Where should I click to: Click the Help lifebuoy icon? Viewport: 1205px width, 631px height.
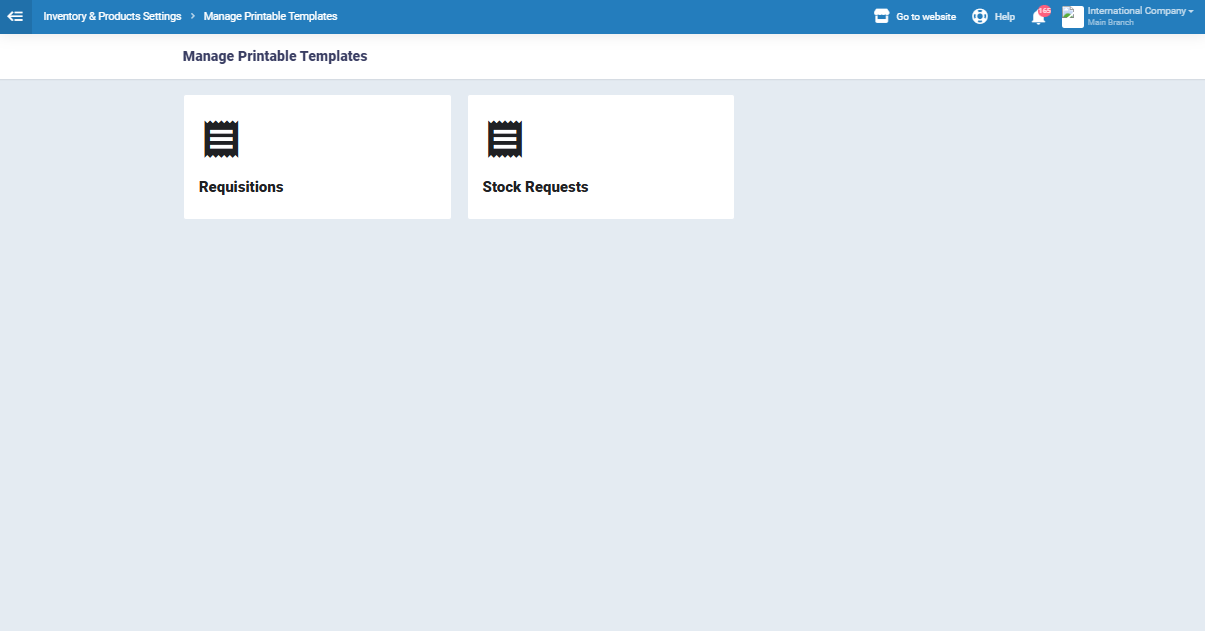pos(980,16)
